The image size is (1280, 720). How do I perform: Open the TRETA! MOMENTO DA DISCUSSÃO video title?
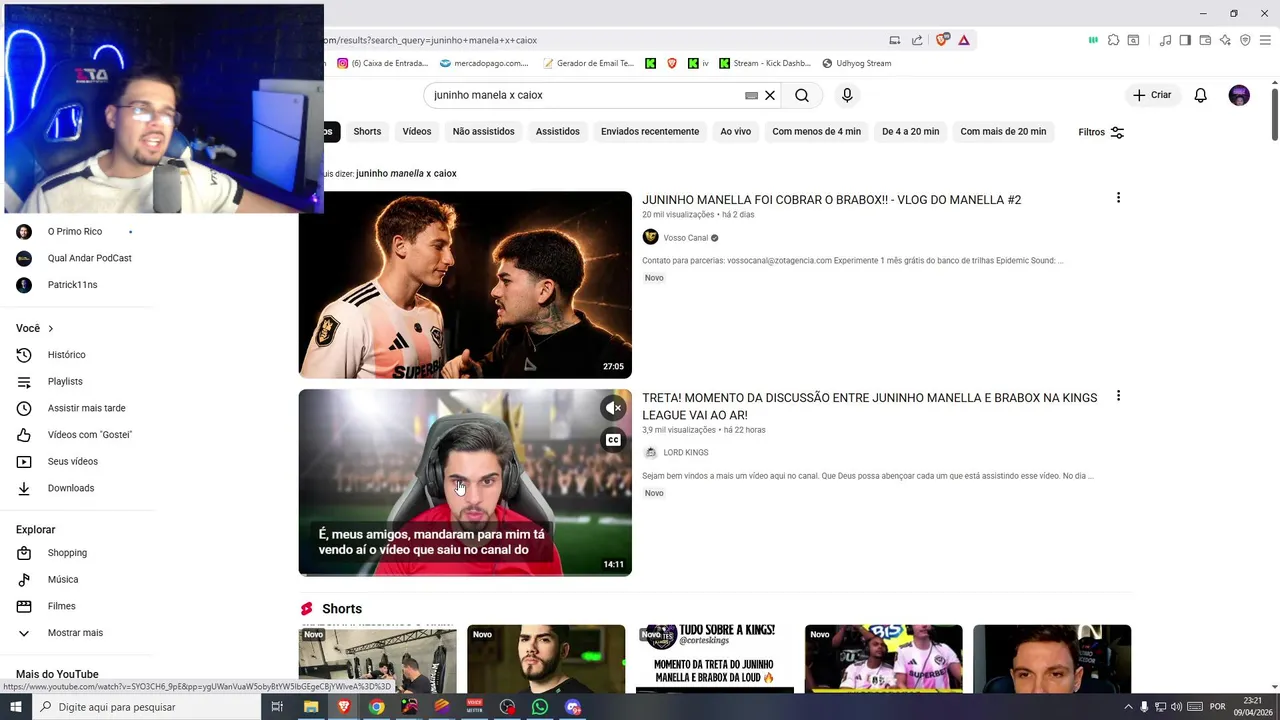tap(869, 406)
